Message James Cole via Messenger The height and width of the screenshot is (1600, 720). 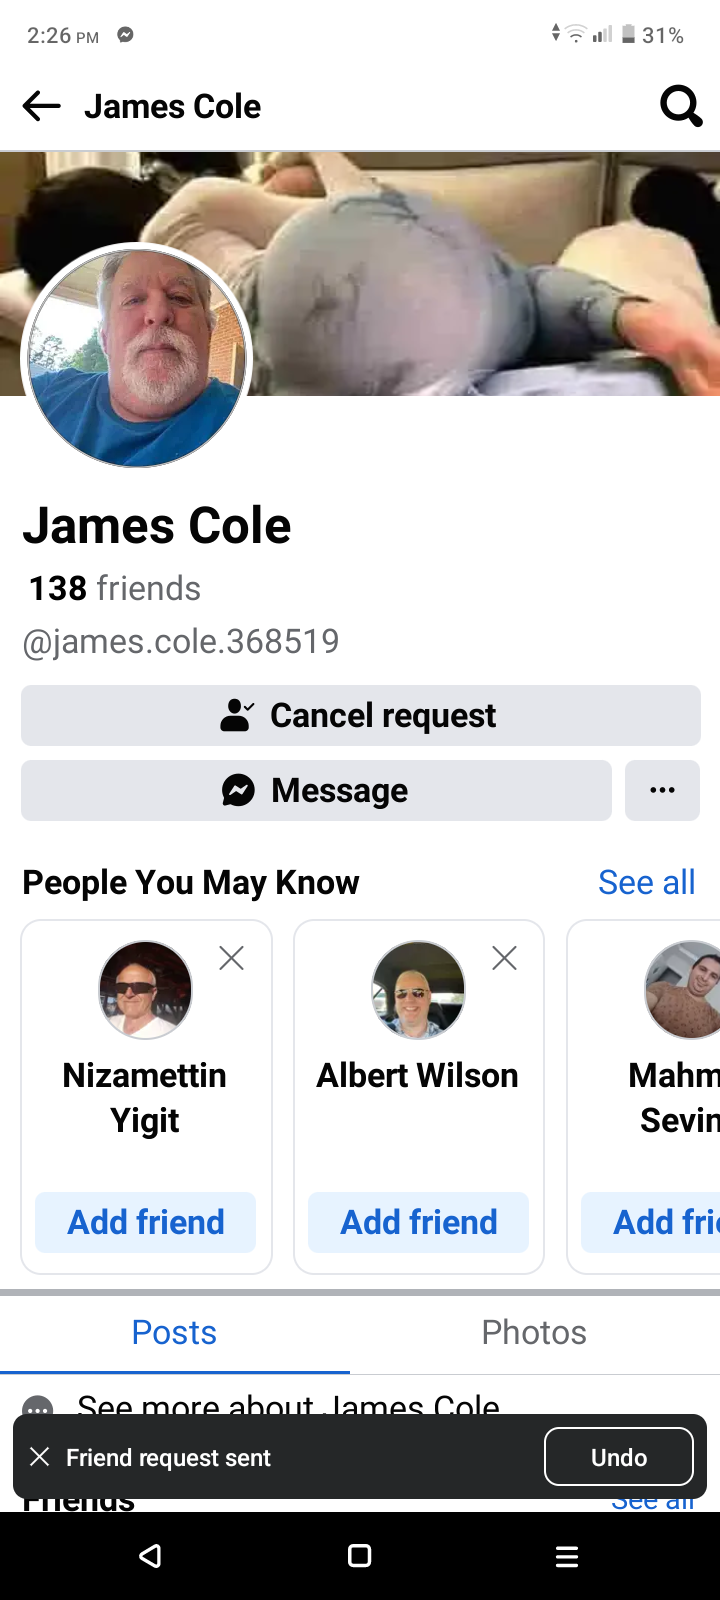pos(316,790)
